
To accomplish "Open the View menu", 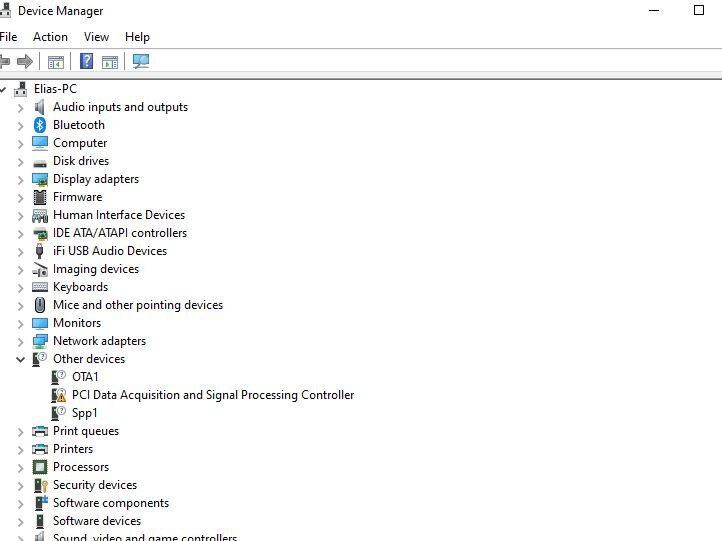I will 96,37.
